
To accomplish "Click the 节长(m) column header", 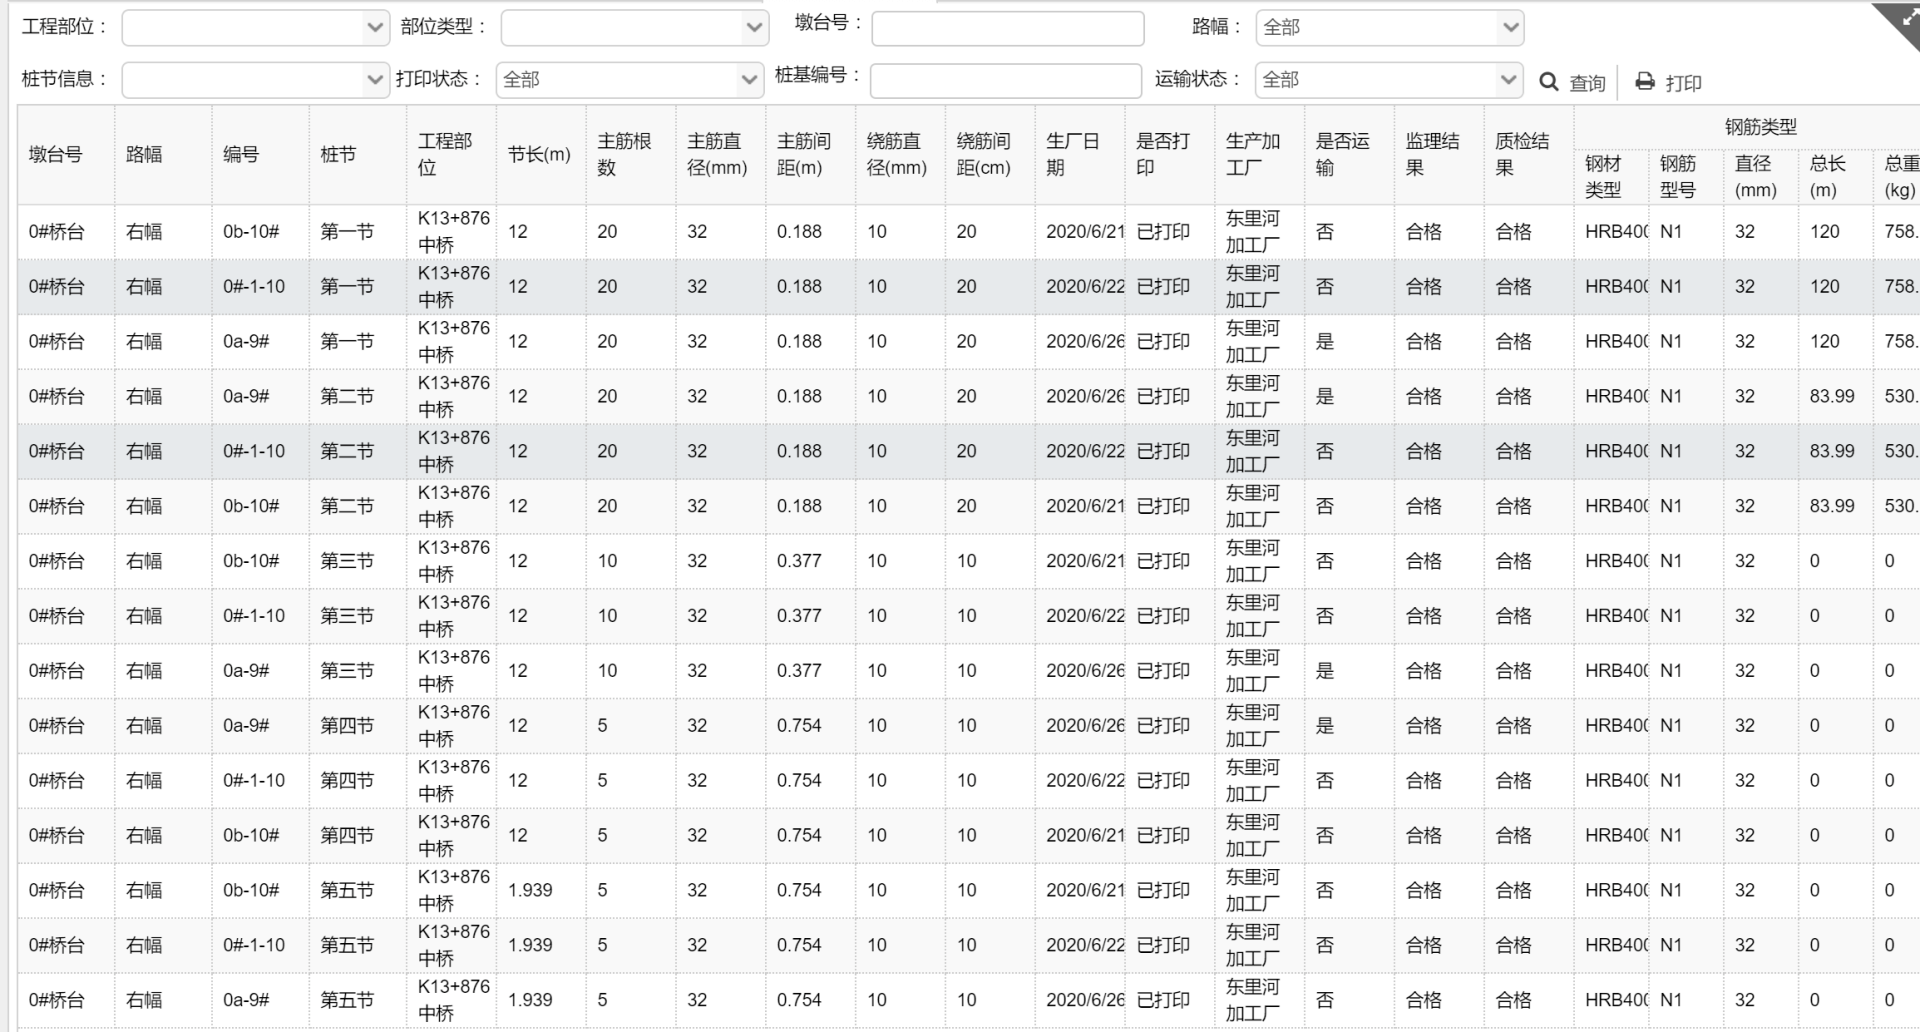I will pos(539,155).
